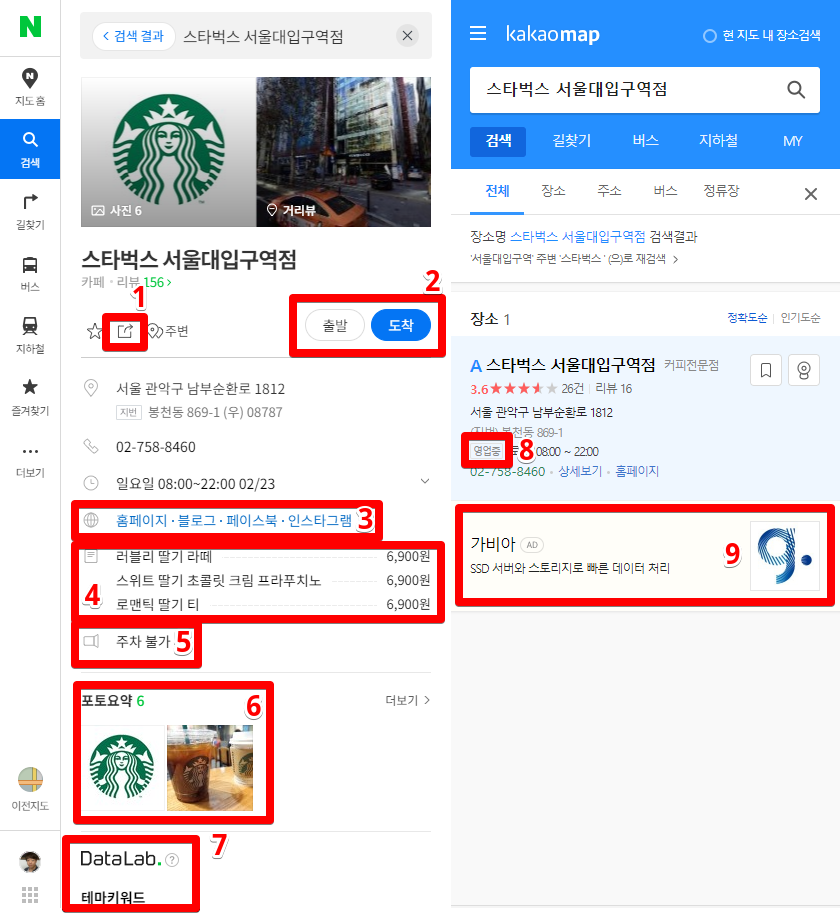Open 길찾기 in the Naver sidebar

point(30,211)
